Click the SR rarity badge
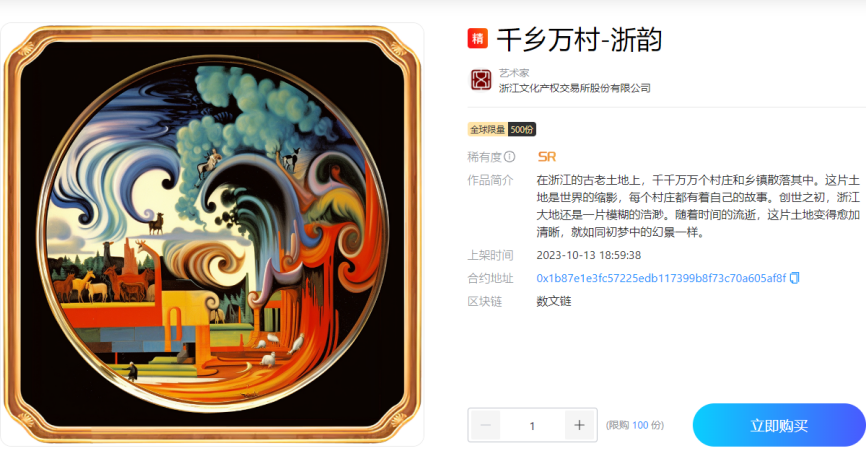 point(547,157)
